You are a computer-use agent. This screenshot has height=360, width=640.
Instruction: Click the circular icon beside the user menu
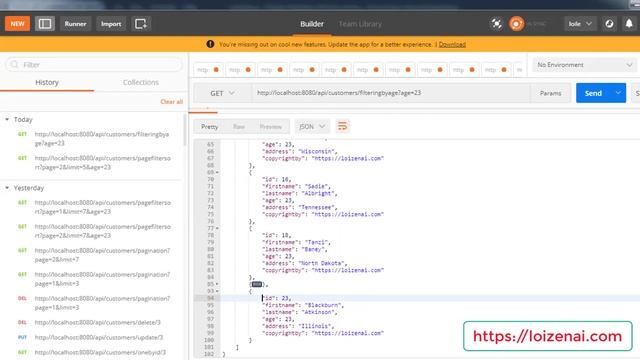(x=609, y=24)
